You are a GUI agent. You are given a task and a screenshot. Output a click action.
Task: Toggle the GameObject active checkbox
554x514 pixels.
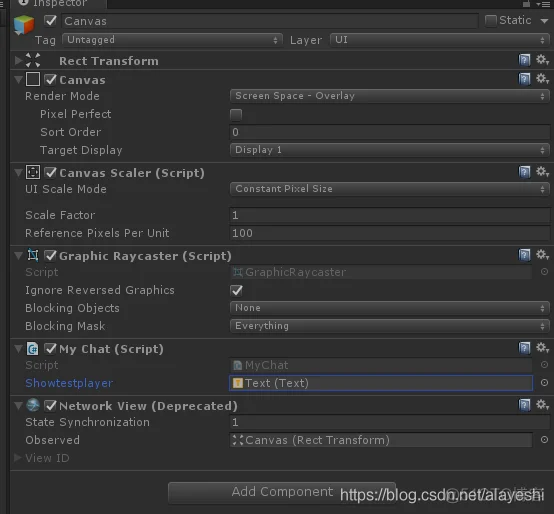[51, 21]
